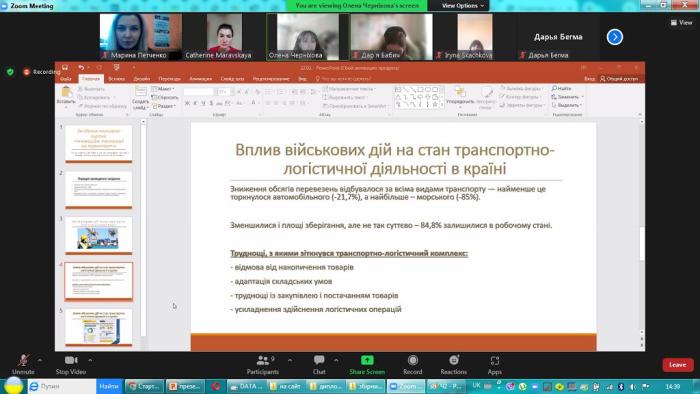Click the Stop Video camera icon
Image resolution: width=700 pixels, height=394 pixels.
click(x=71, y=360)
